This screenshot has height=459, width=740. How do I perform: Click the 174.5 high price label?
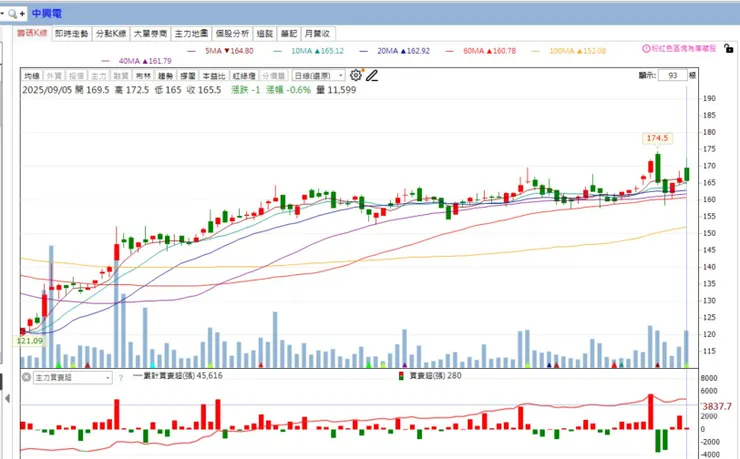pyautogui.click(x=657, y=138)
